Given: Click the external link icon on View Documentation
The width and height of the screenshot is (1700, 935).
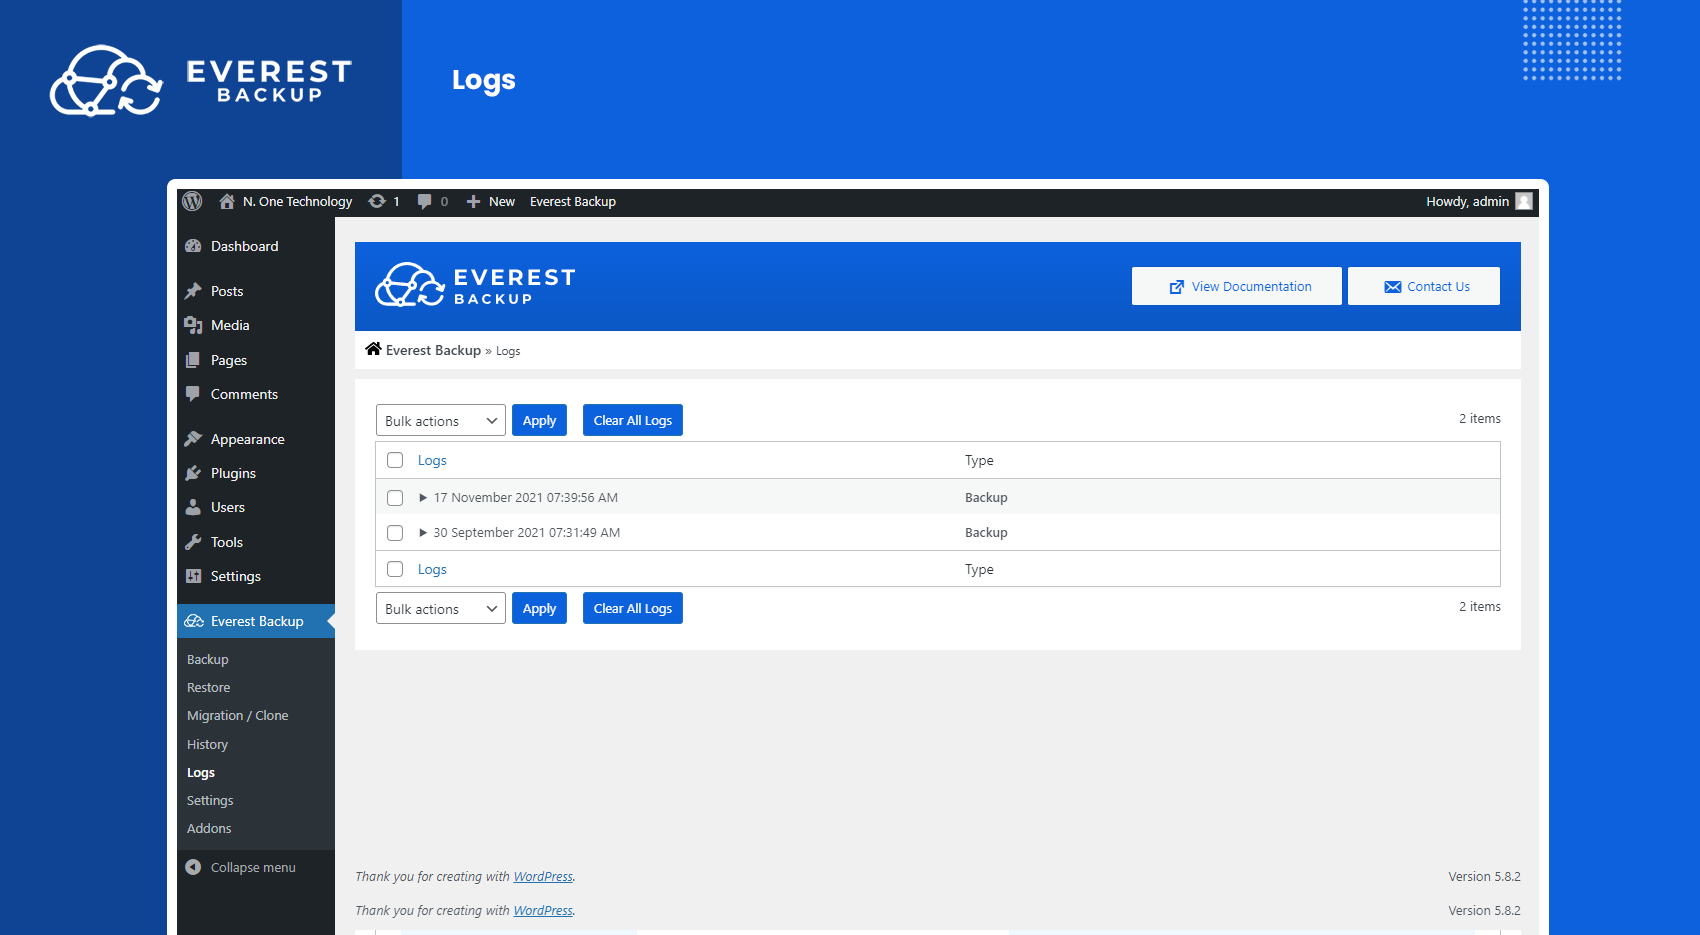Looking at the screenshot, I should pyautogui.click(x=1177, y=287).
